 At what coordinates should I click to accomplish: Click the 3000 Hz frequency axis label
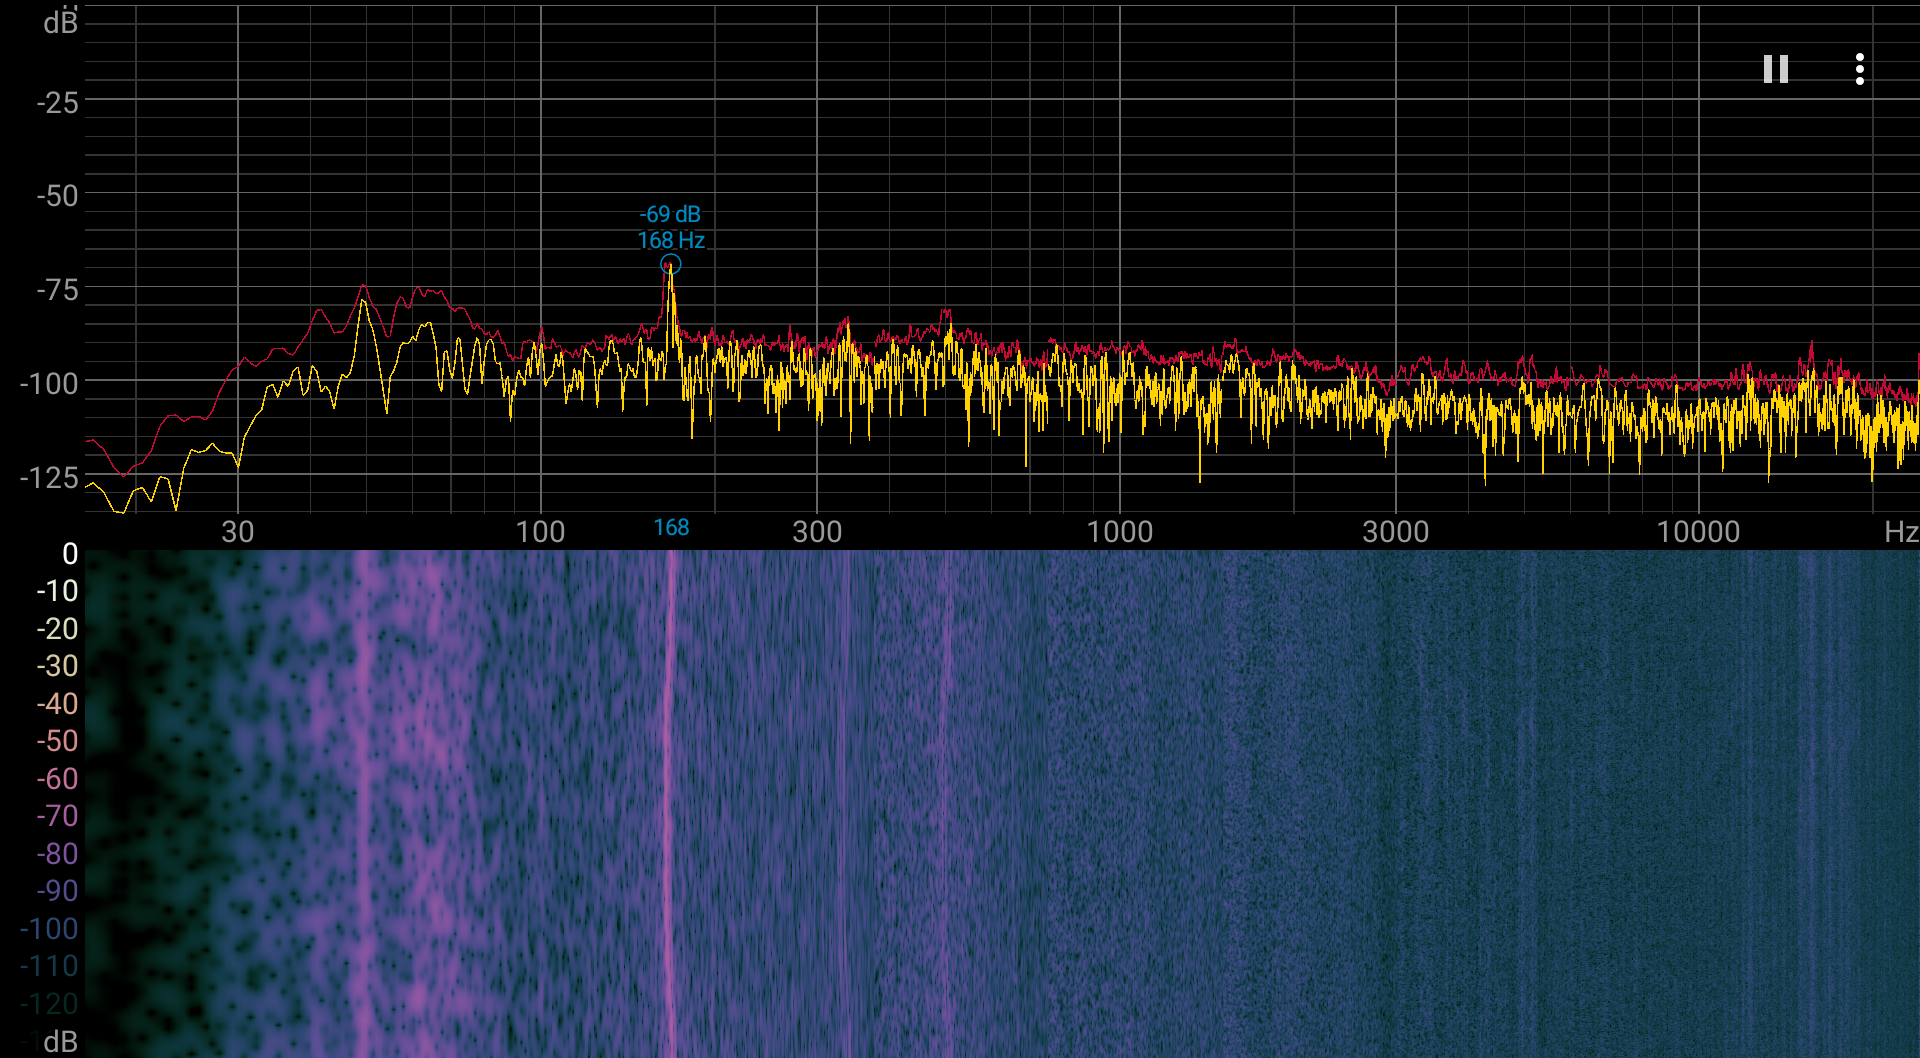coord(1396,531)
